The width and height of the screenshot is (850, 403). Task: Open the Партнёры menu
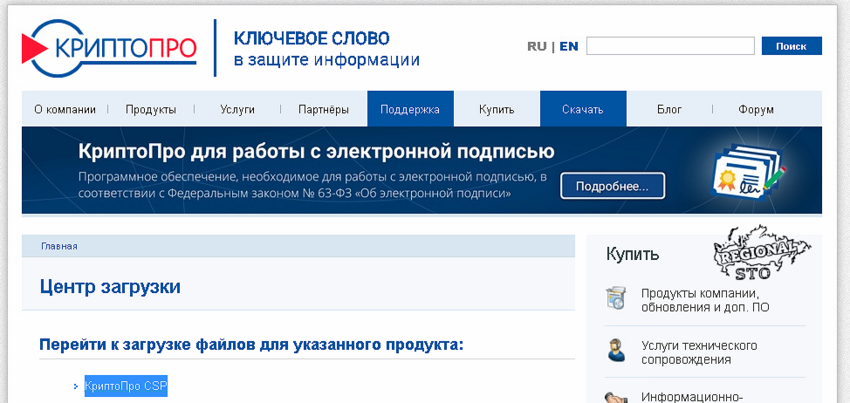click(x=324, y=110)
